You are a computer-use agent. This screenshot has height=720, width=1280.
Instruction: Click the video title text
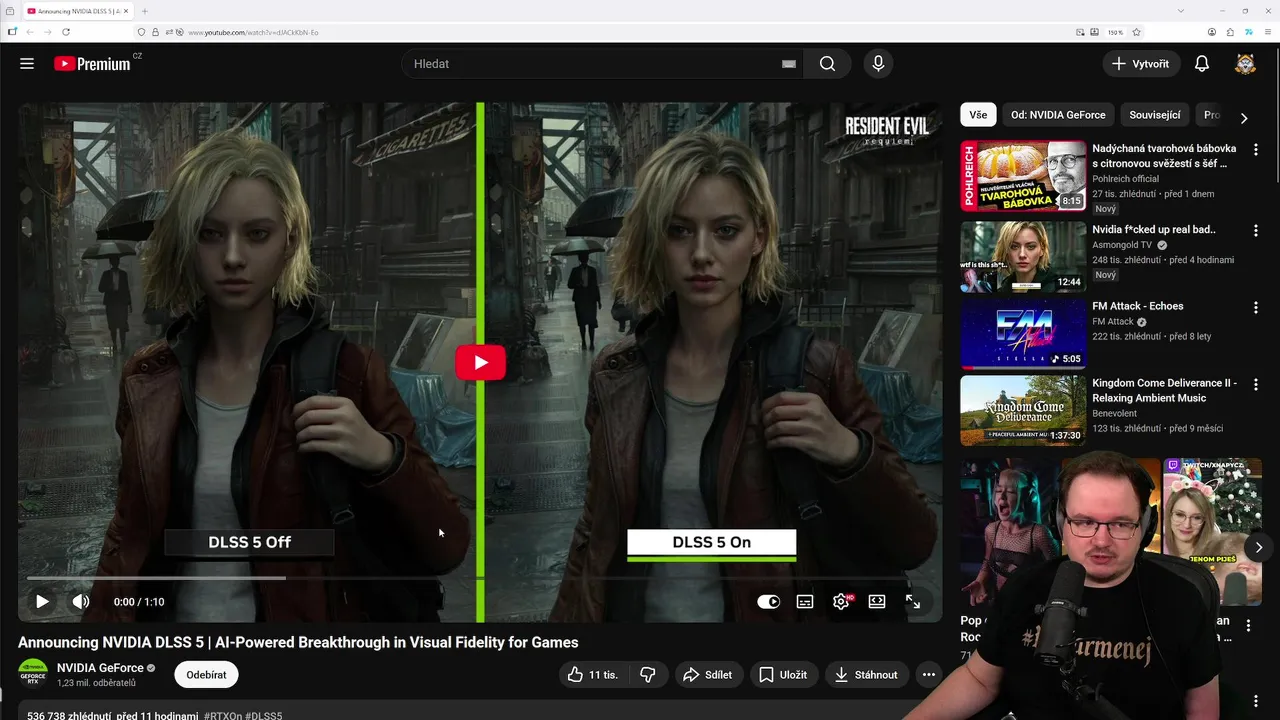point(298,642)
